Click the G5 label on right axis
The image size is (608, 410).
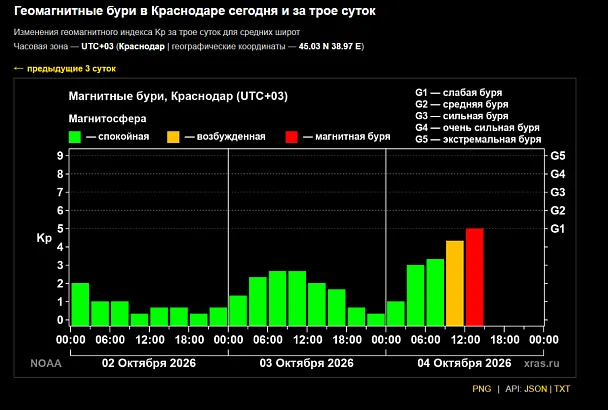pos(558,156)
